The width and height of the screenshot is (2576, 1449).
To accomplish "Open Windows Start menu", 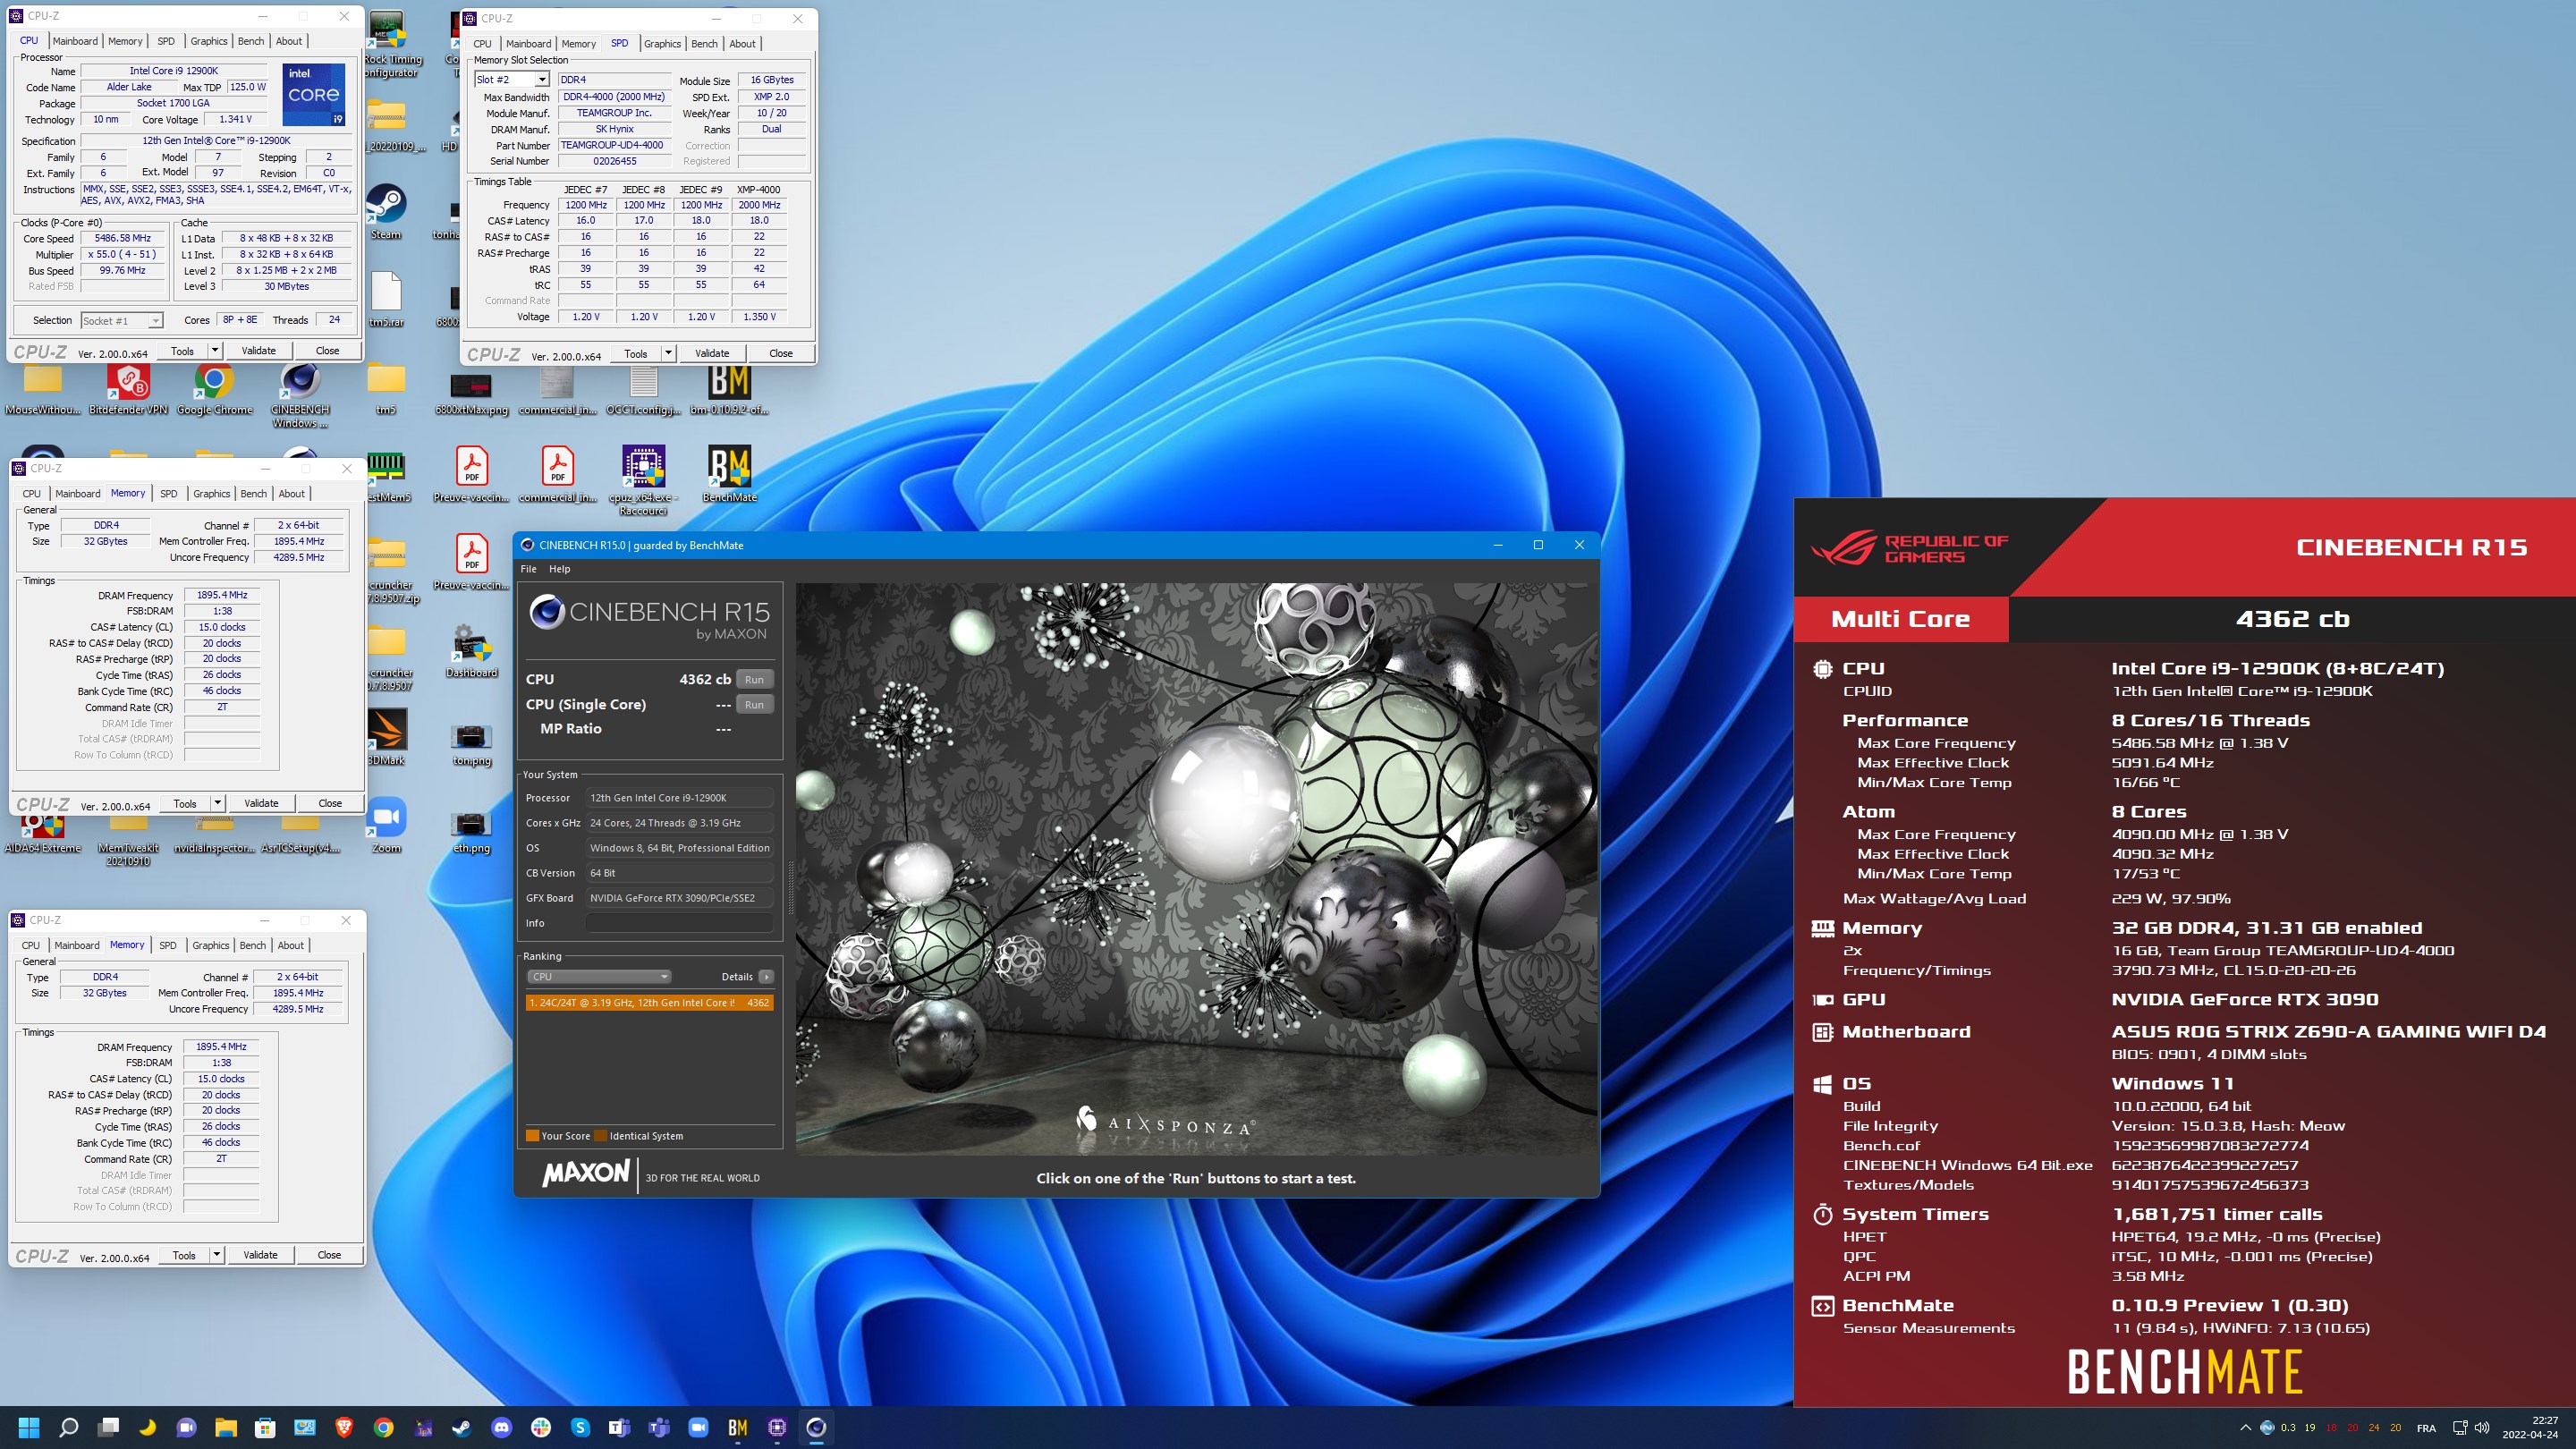I will 29,1427.
